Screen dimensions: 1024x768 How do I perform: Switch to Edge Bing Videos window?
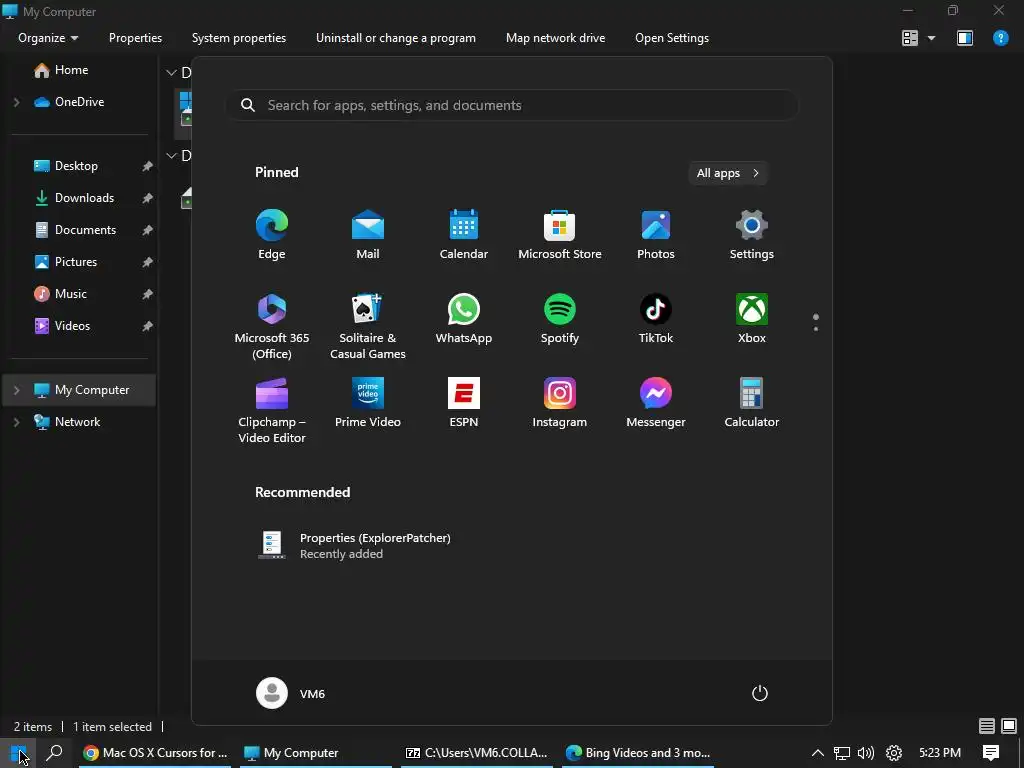tap(637, 753)
